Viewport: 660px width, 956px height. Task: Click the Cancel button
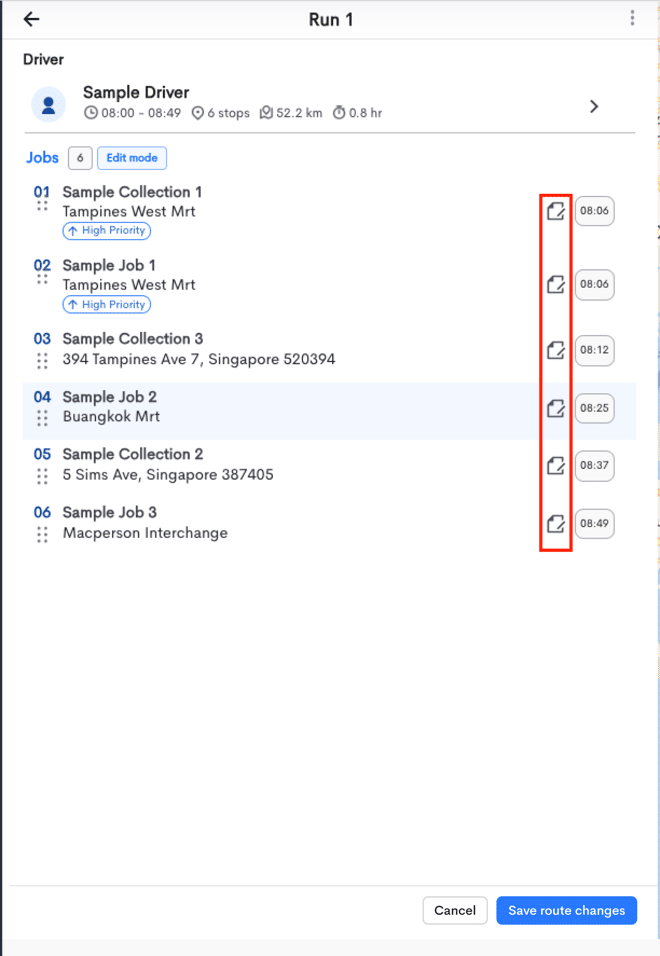[455, 910]
